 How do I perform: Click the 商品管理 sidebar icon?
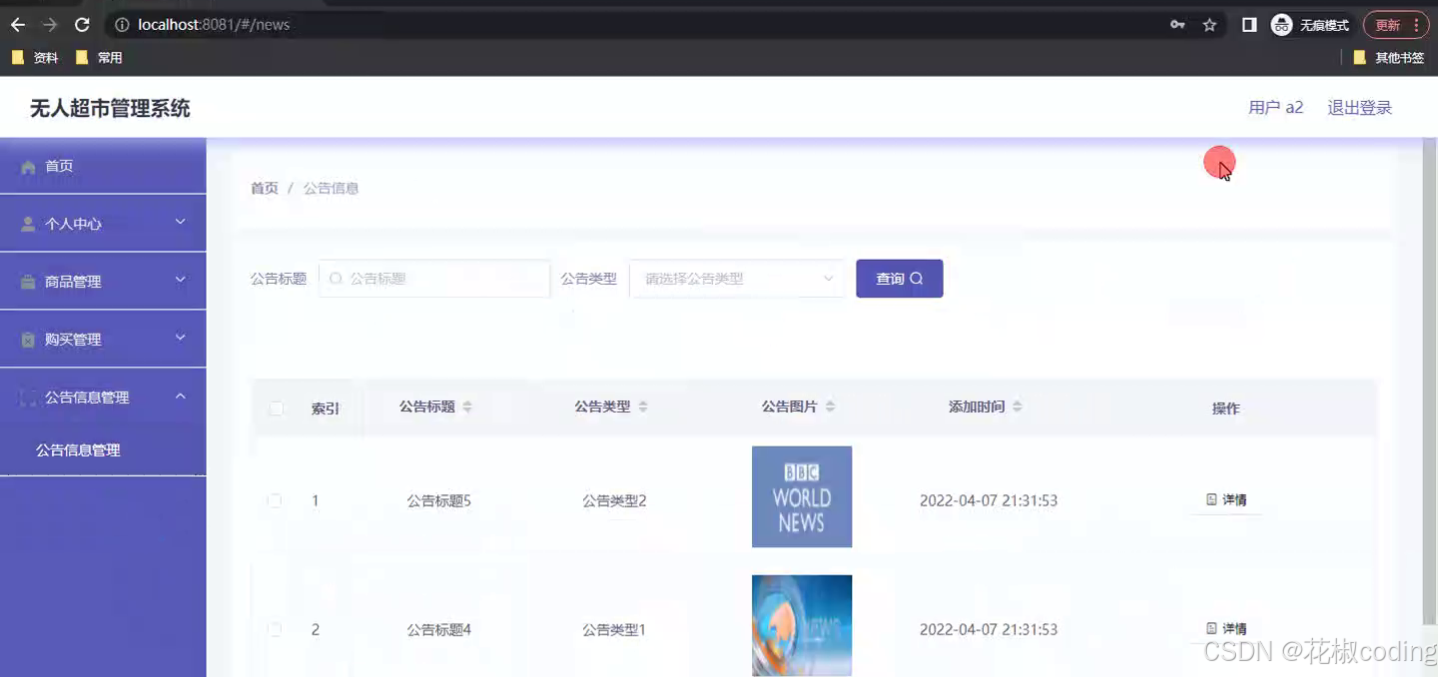(x=30, y=280)
